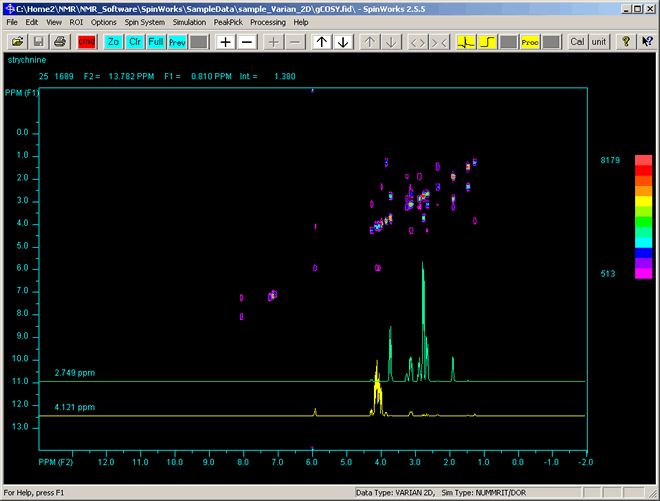Click the Cal calibrate button
This screenshot has width=660, height=501.
pos(578,42)
